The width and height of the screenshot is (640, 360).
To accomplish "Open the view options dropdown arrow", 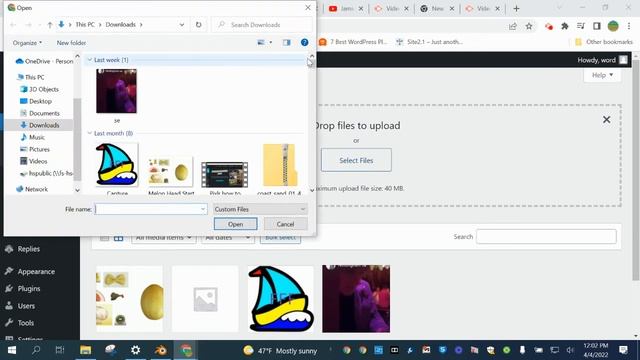I will click(271, 42).
